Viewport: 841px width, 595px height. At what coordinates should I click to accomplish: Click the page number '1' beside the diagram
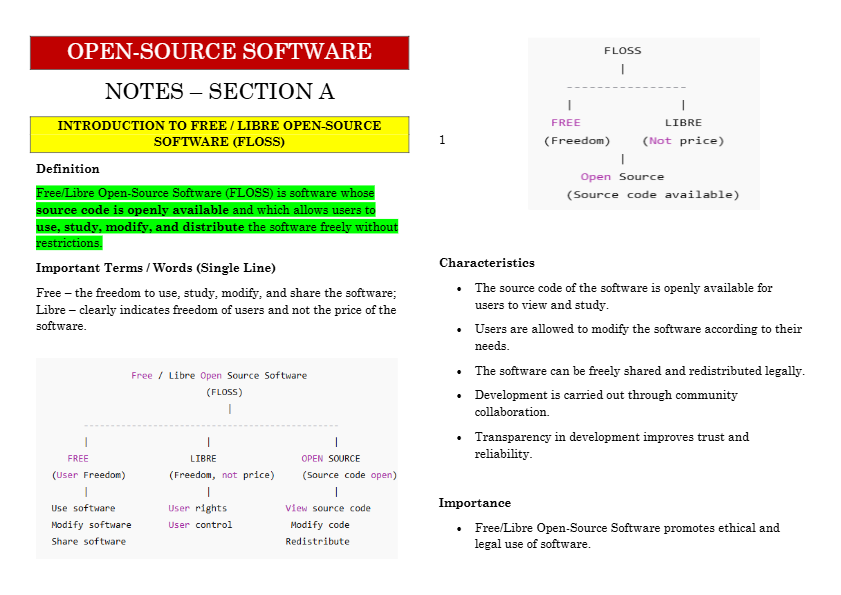coord(442,140)
